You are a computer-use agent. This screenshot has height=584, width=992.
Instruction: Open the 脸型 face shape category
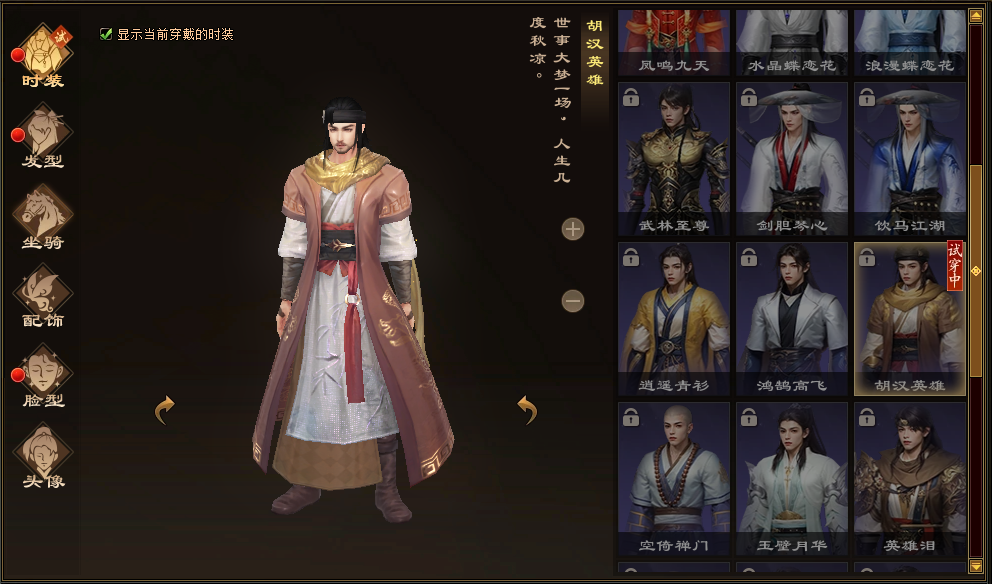click(43, 376)
